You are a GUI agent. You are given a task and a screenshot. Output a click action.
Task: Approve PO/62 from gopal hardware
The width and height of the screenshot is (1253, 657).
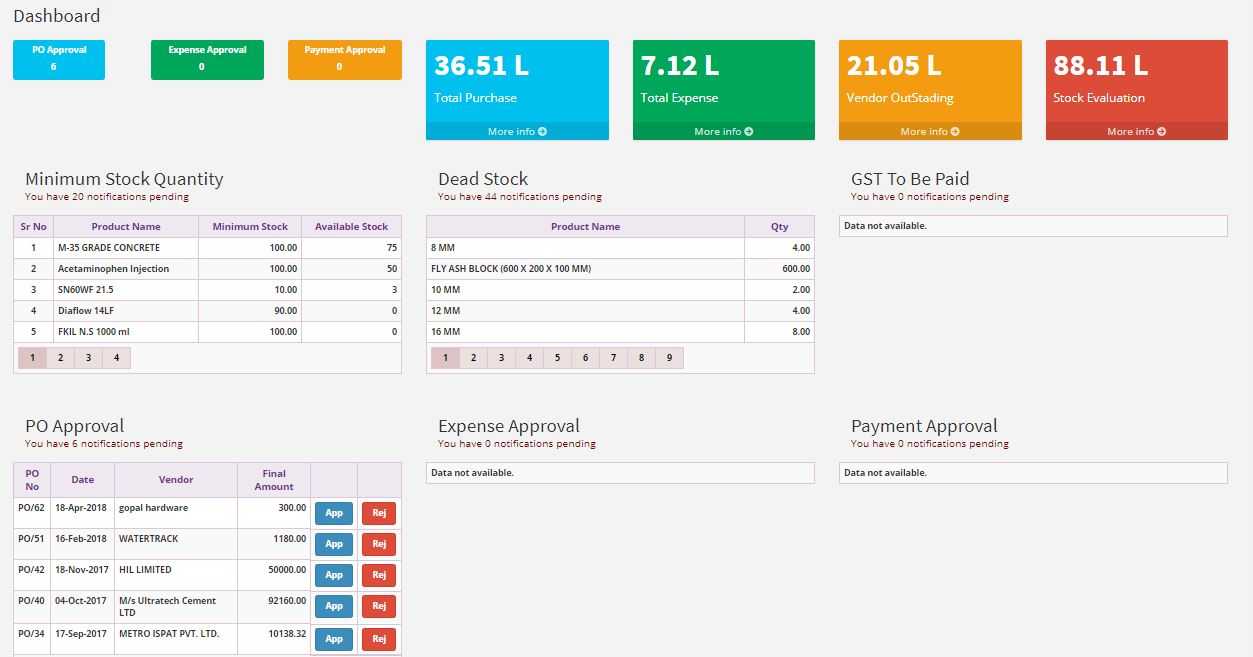tap(333, 512)
